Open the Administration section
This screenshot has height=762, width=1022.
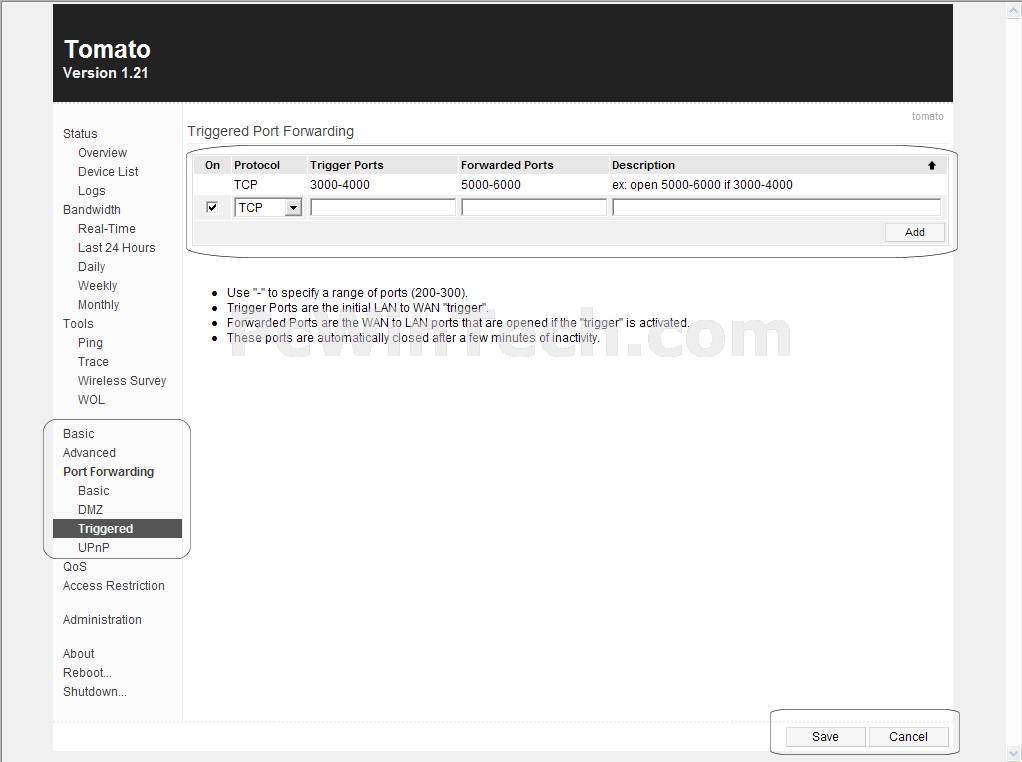pos(102,619)
